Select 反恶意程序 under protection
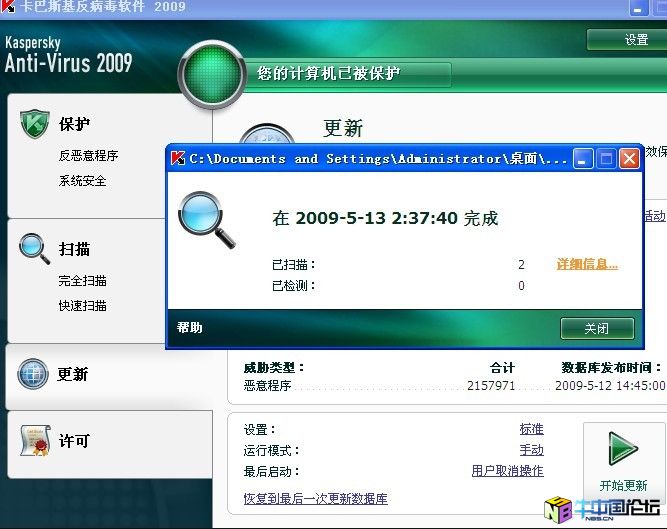The height and width of the screenshot is (529, 667). (x=88, y=156)
